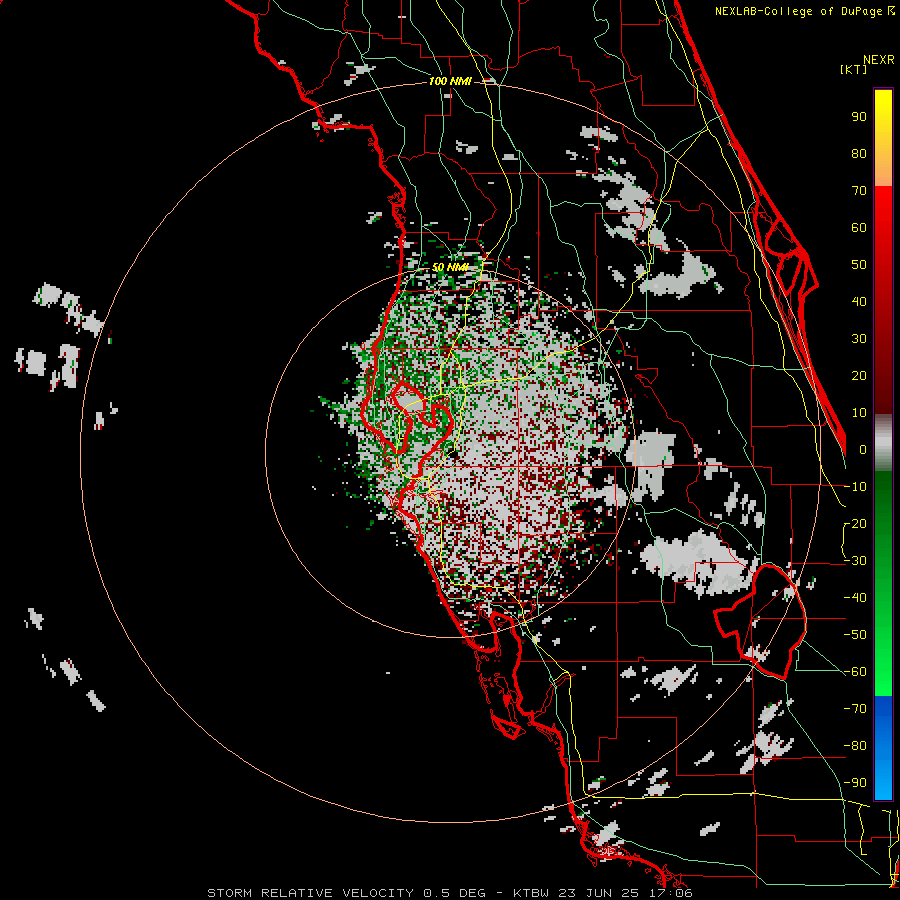Click the "-50" value on the velocity scale
Image resolution: width=900 pixels, height=900 pixels.
pos(855,635)
